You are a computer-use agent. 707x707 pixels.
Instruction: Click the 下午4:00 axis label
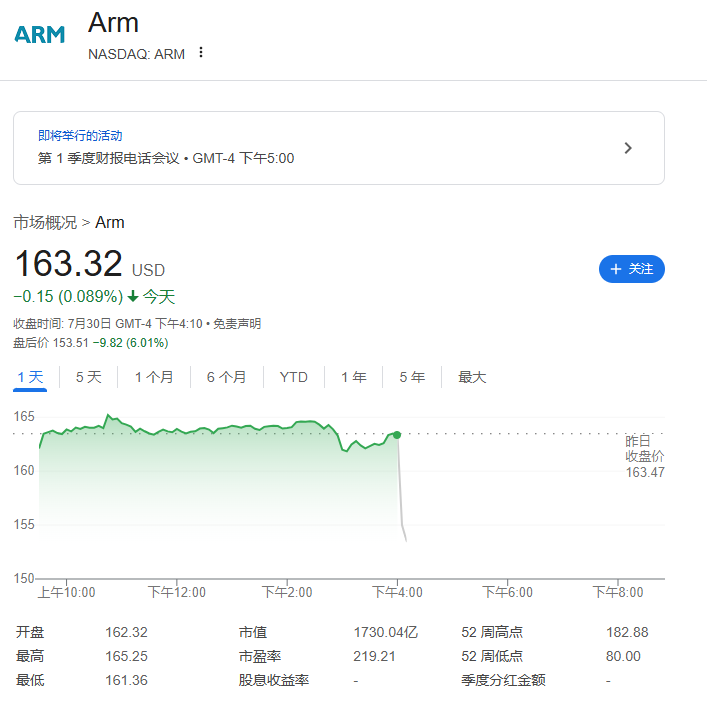[397, 592]
